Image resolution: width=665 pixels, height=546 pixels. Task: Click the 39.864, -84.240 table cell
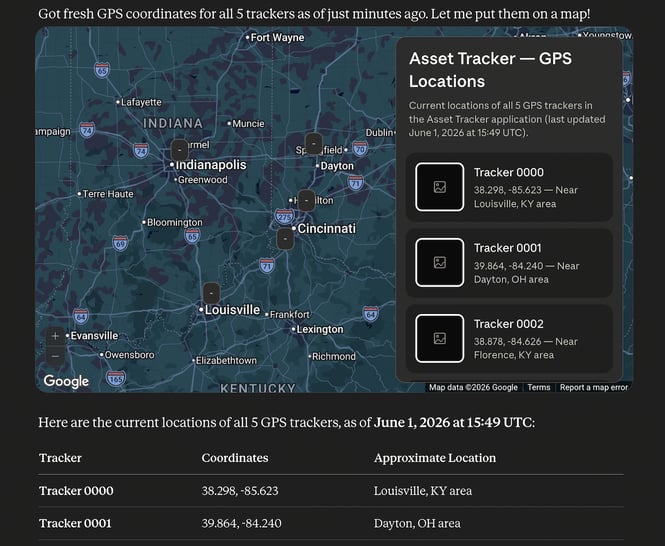pos(241,523)
